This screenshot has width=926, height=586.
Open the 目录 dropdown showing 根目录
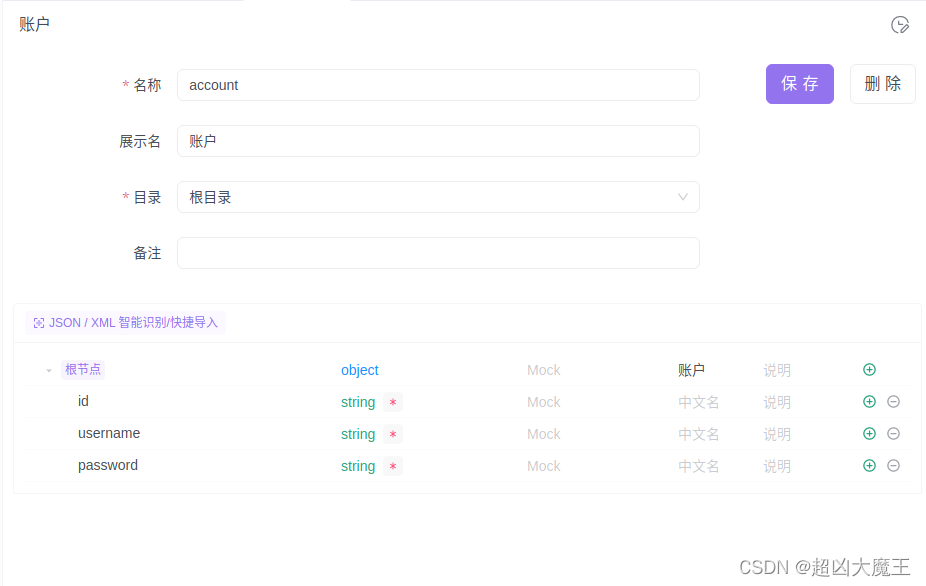point(438,197)
